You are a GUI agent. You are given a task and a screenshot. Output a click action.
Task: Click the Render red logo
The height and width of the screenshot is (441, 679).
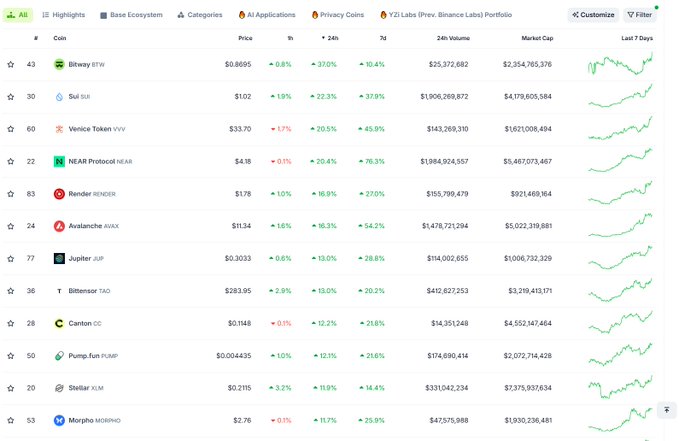59,194
